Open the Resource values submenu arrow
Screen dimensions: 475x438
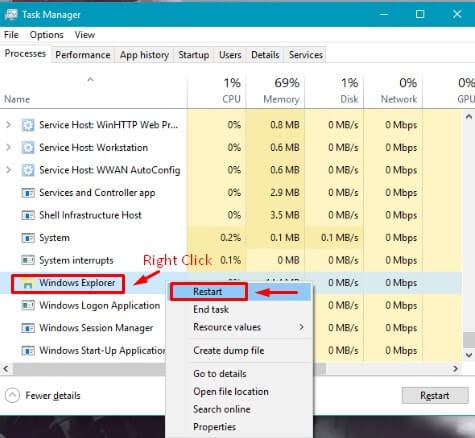click(x=301, y=327)
